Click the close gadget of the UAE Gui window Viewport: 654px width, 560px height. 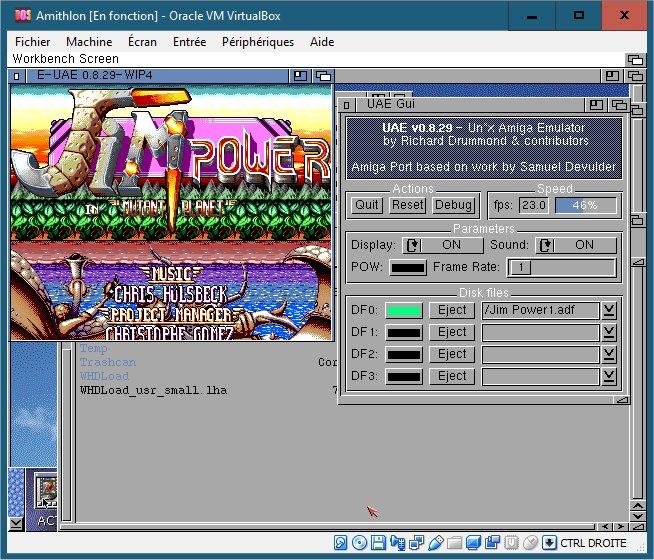(x=347, y=105)
